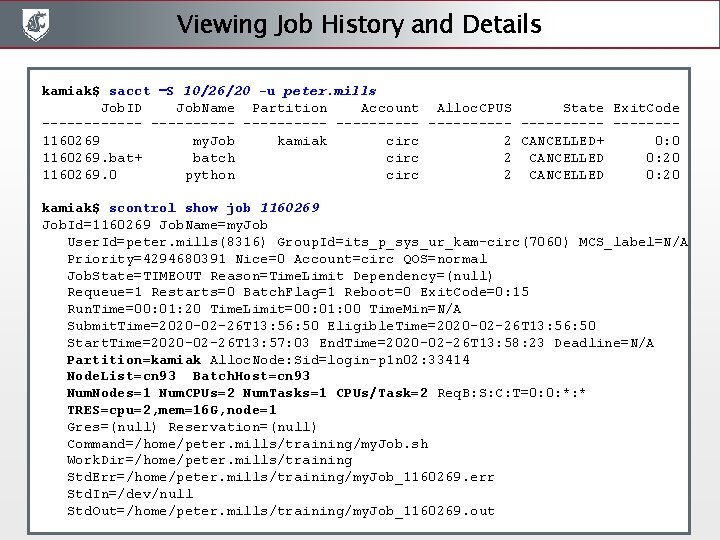Click the StdOut myJob_1160269.out path
This screenshot has width=720, height=540.
(281, 511)
